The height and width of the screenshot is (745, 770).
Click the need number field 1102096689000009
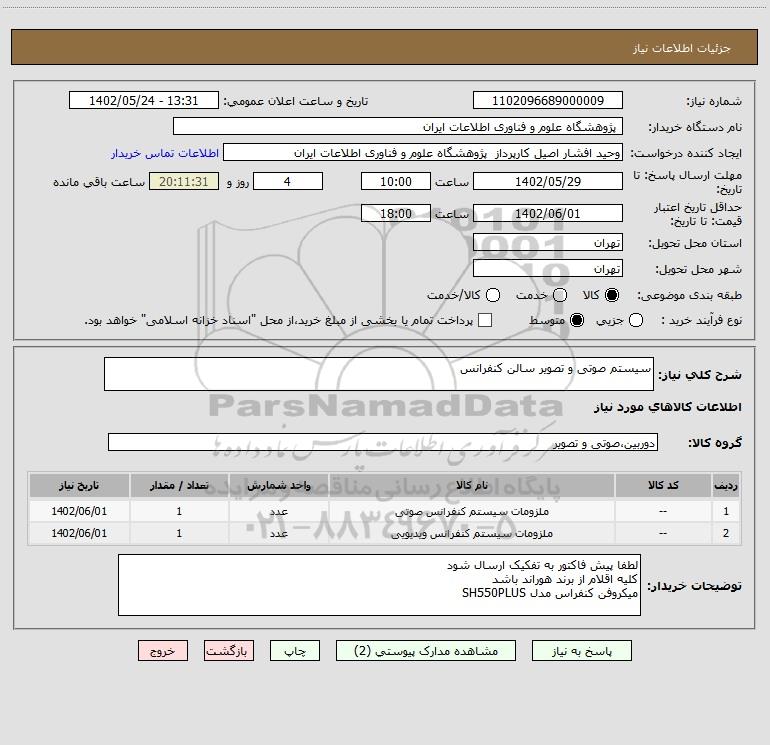click(548, 100)
